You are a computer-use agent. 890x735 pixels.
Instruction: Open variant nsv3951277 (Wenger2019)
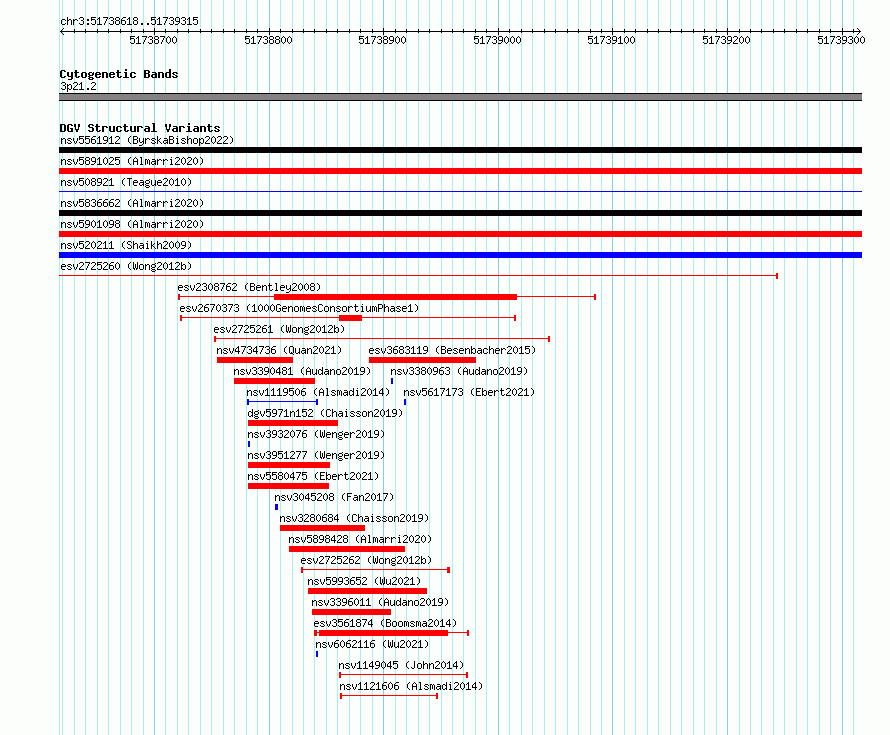316,455
